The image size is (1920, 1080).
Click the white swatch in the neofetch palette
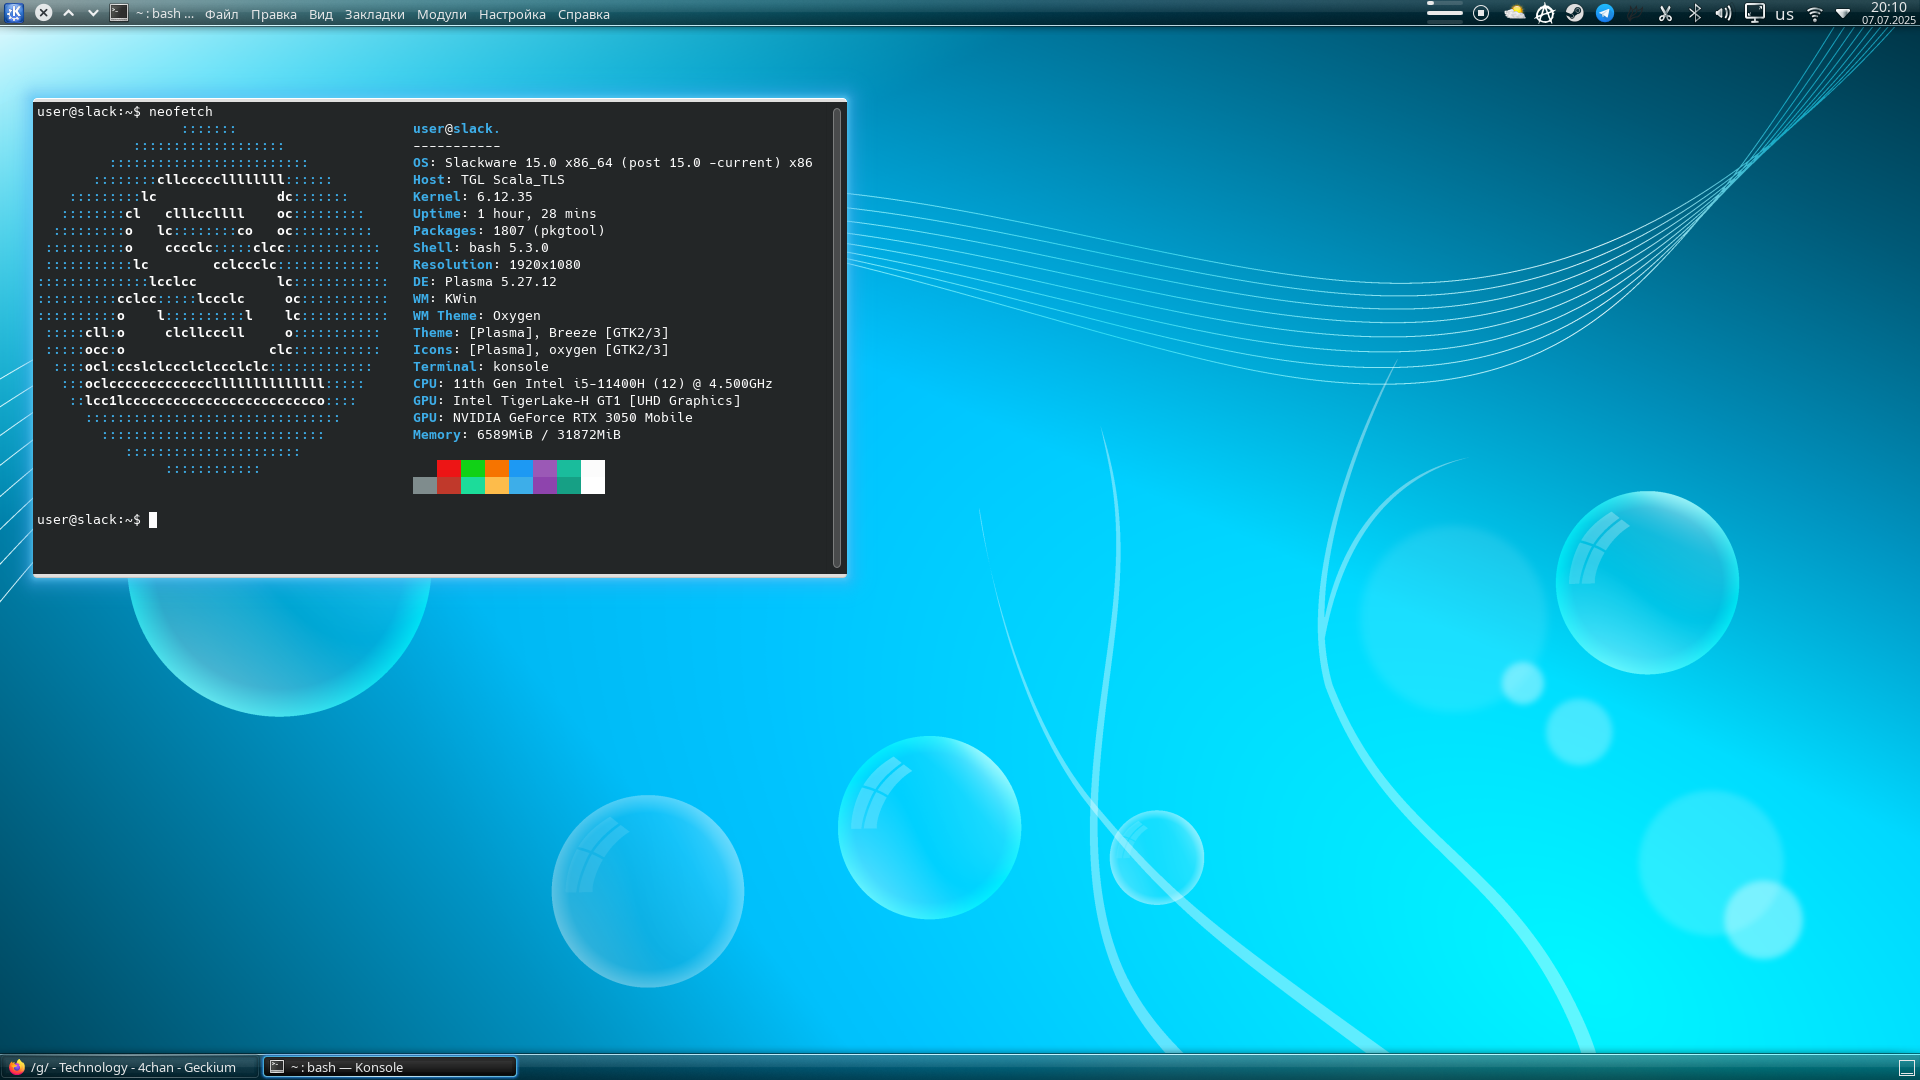[593, 477]
